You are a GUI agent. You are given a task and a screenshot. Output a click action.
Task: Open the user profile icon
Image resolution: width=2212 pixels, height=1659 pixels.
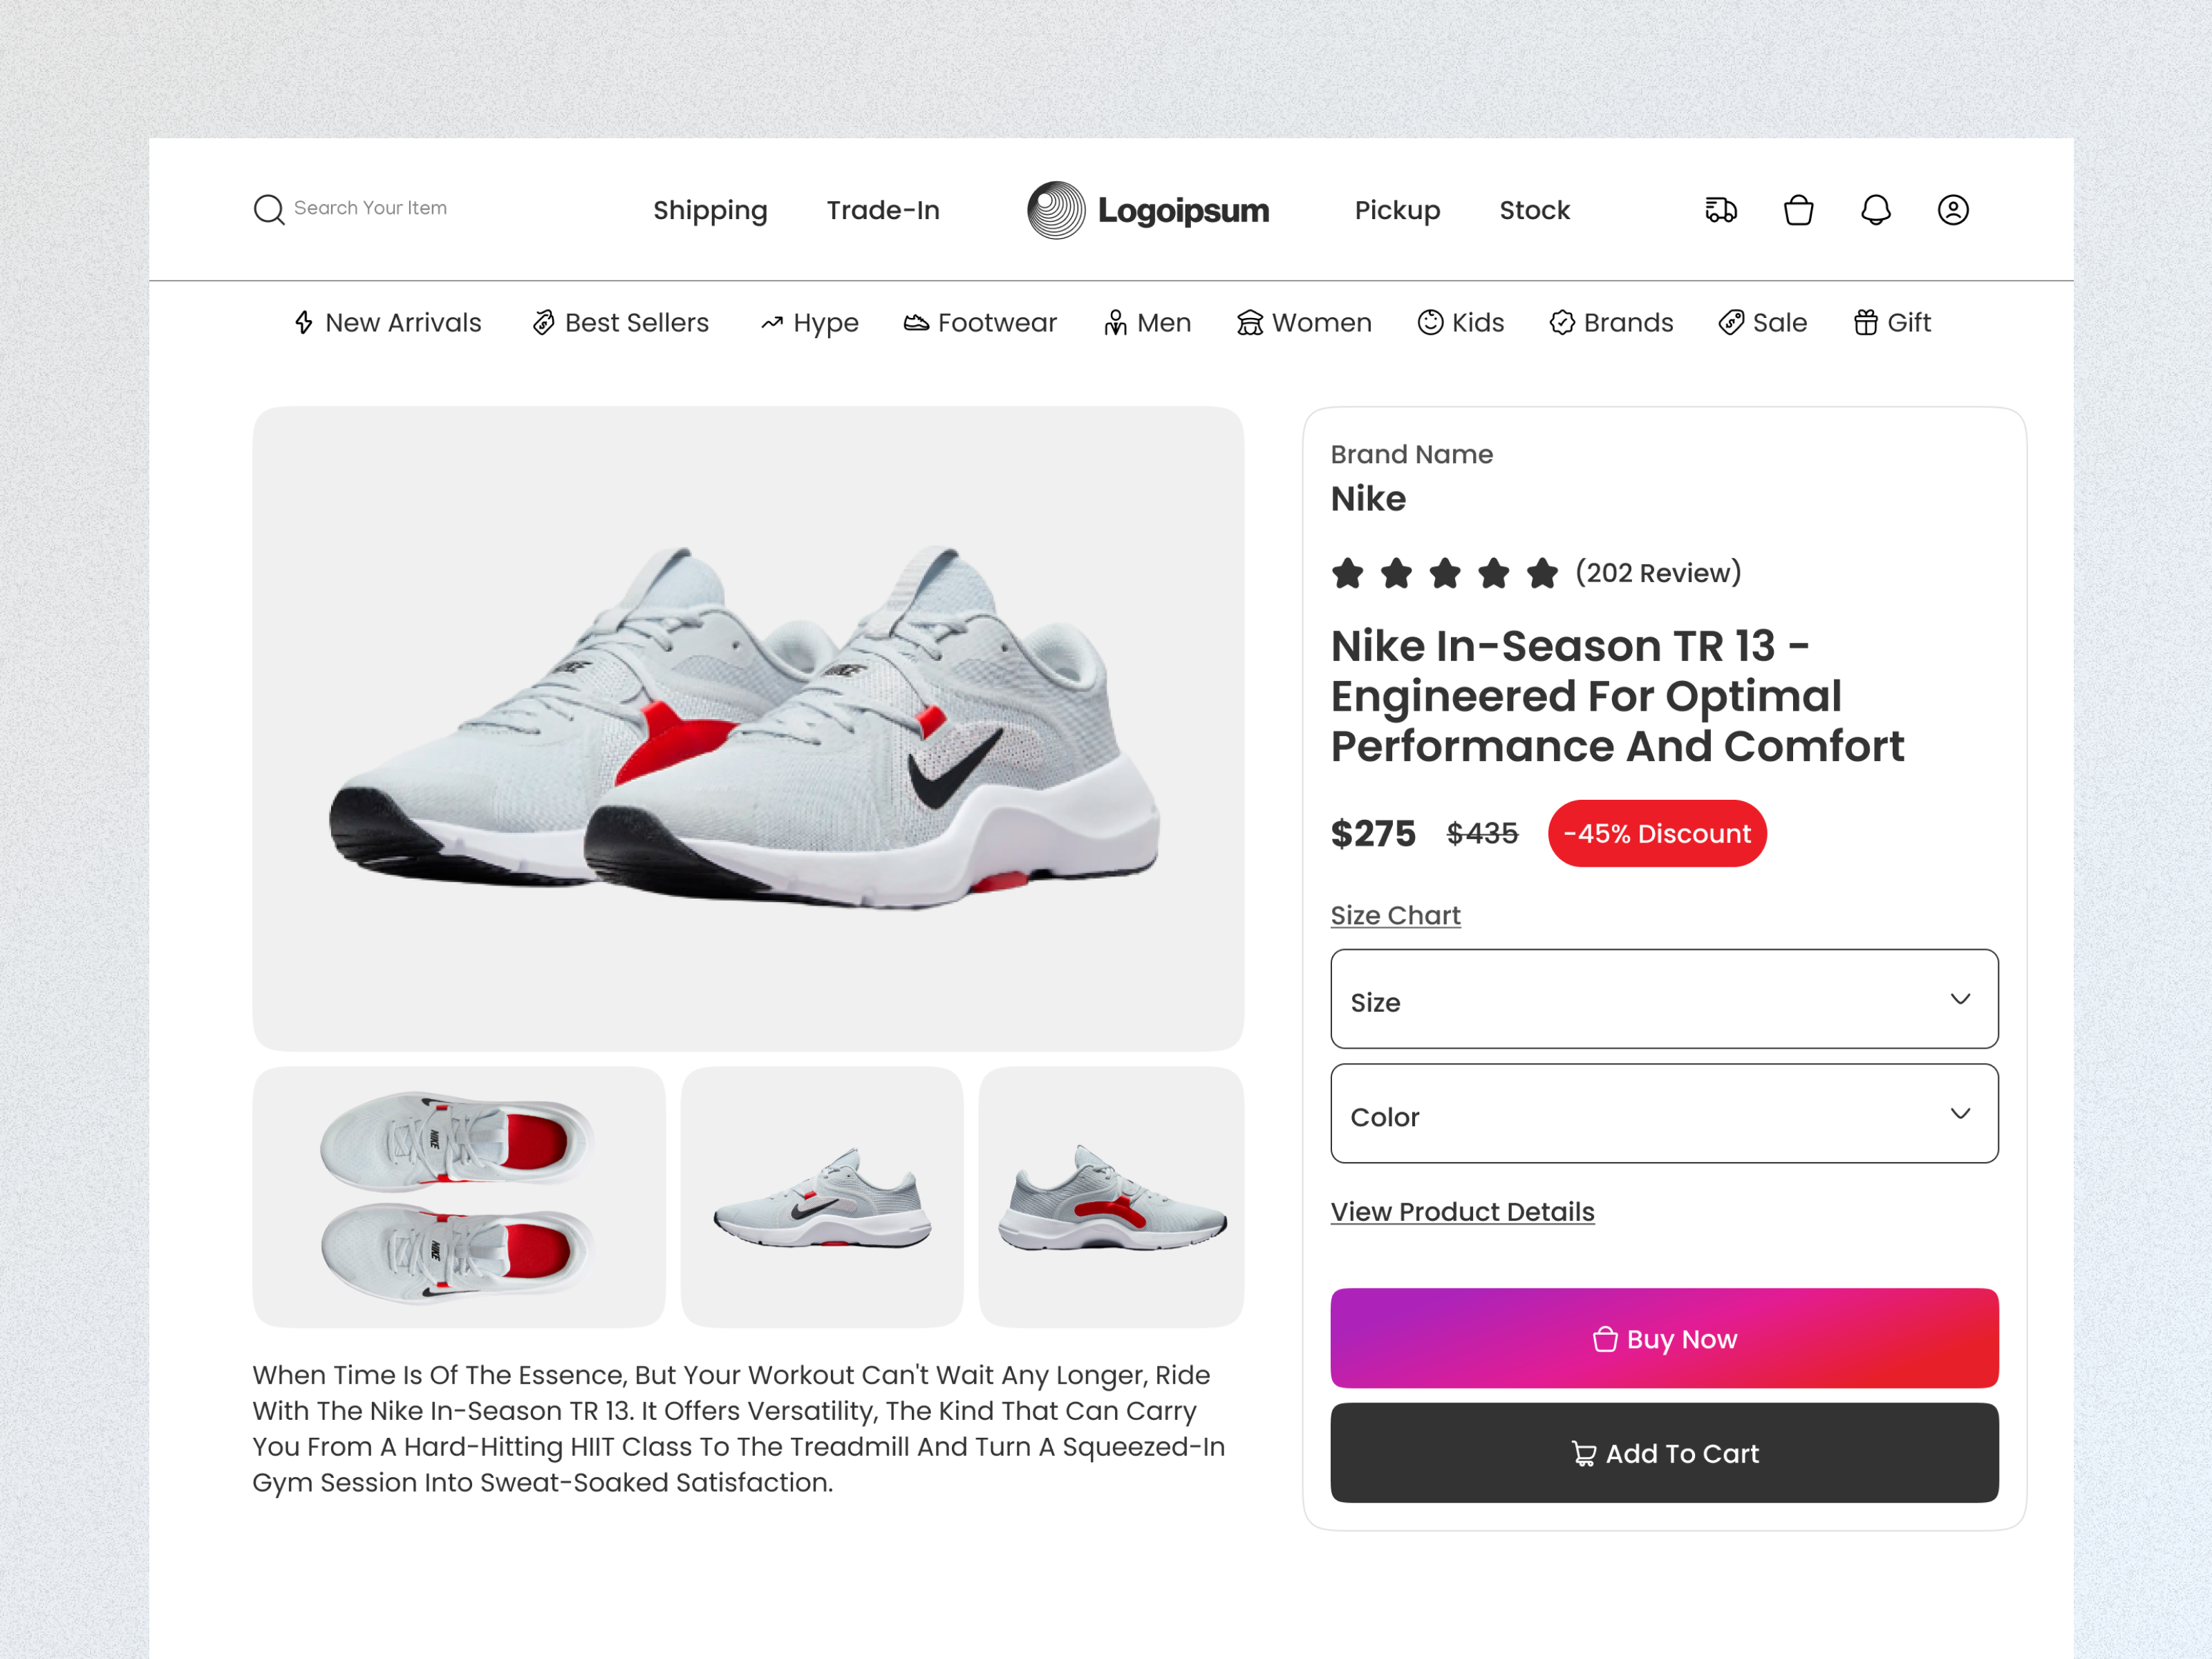click(x=1952, y=210)
